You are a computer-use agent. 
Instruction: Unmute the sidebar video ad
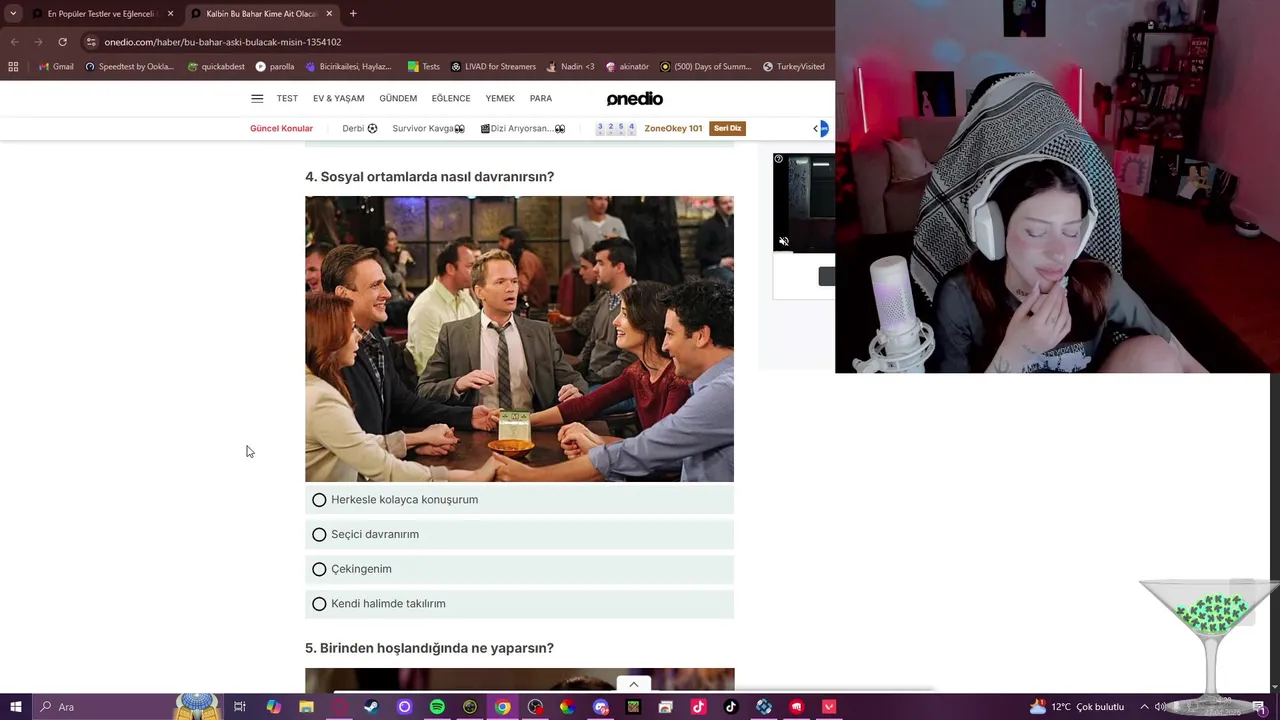784,242
